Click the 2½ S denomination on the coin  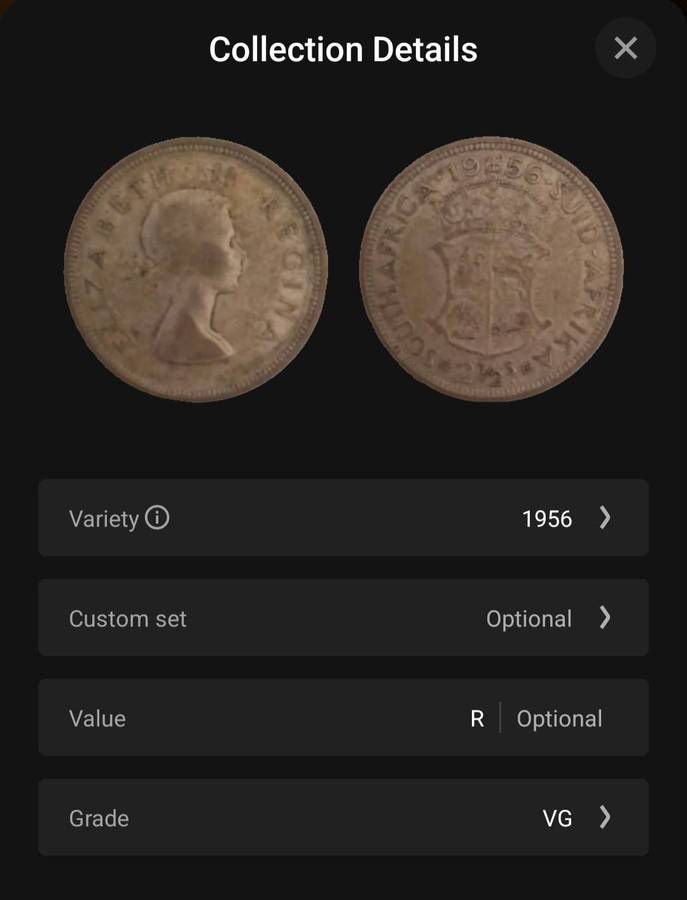[491, 370]
